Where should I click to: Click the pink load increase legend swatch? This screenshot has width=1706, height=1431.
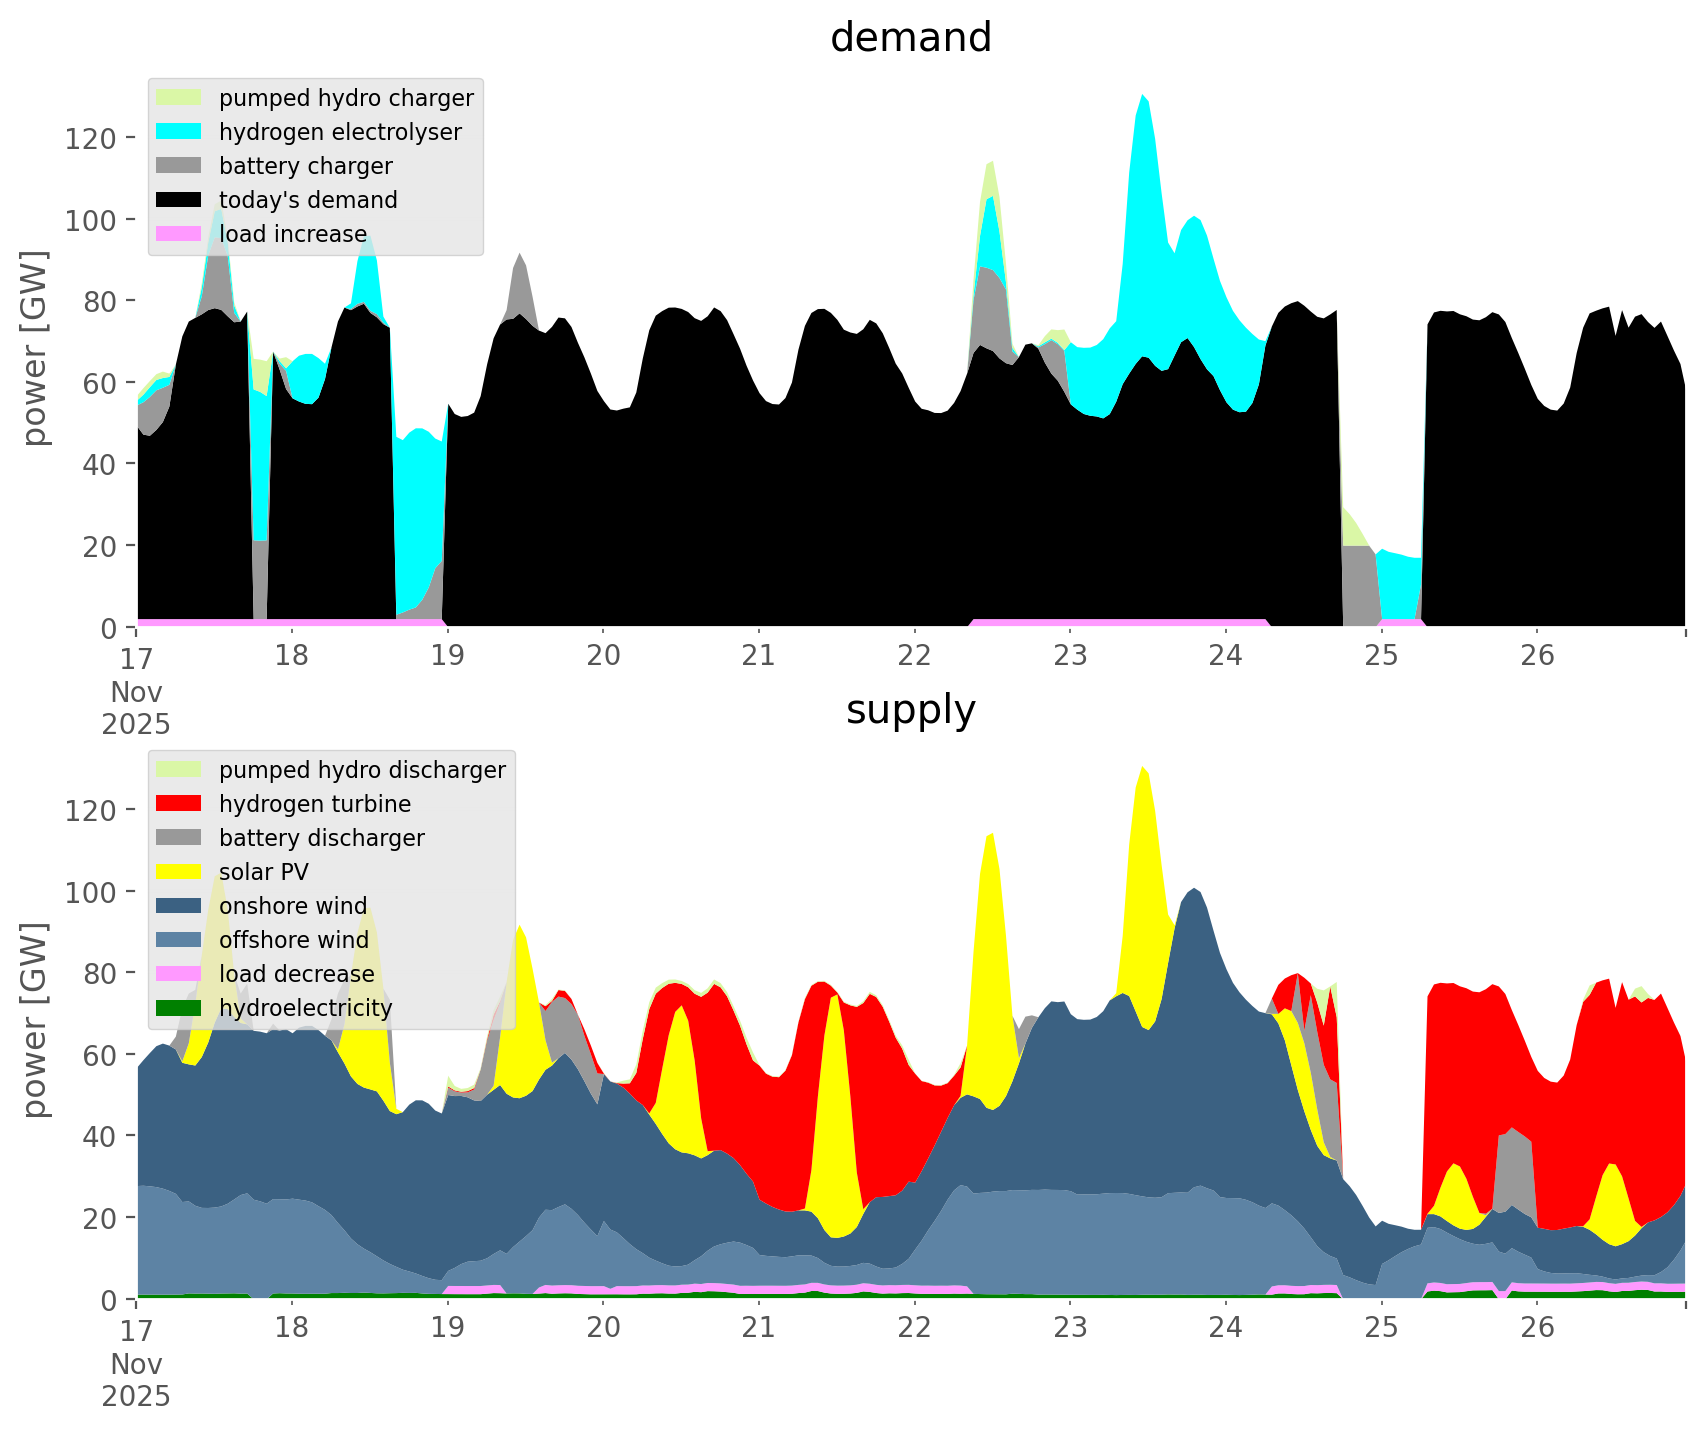pyautogui.click(x=179, y=234)
